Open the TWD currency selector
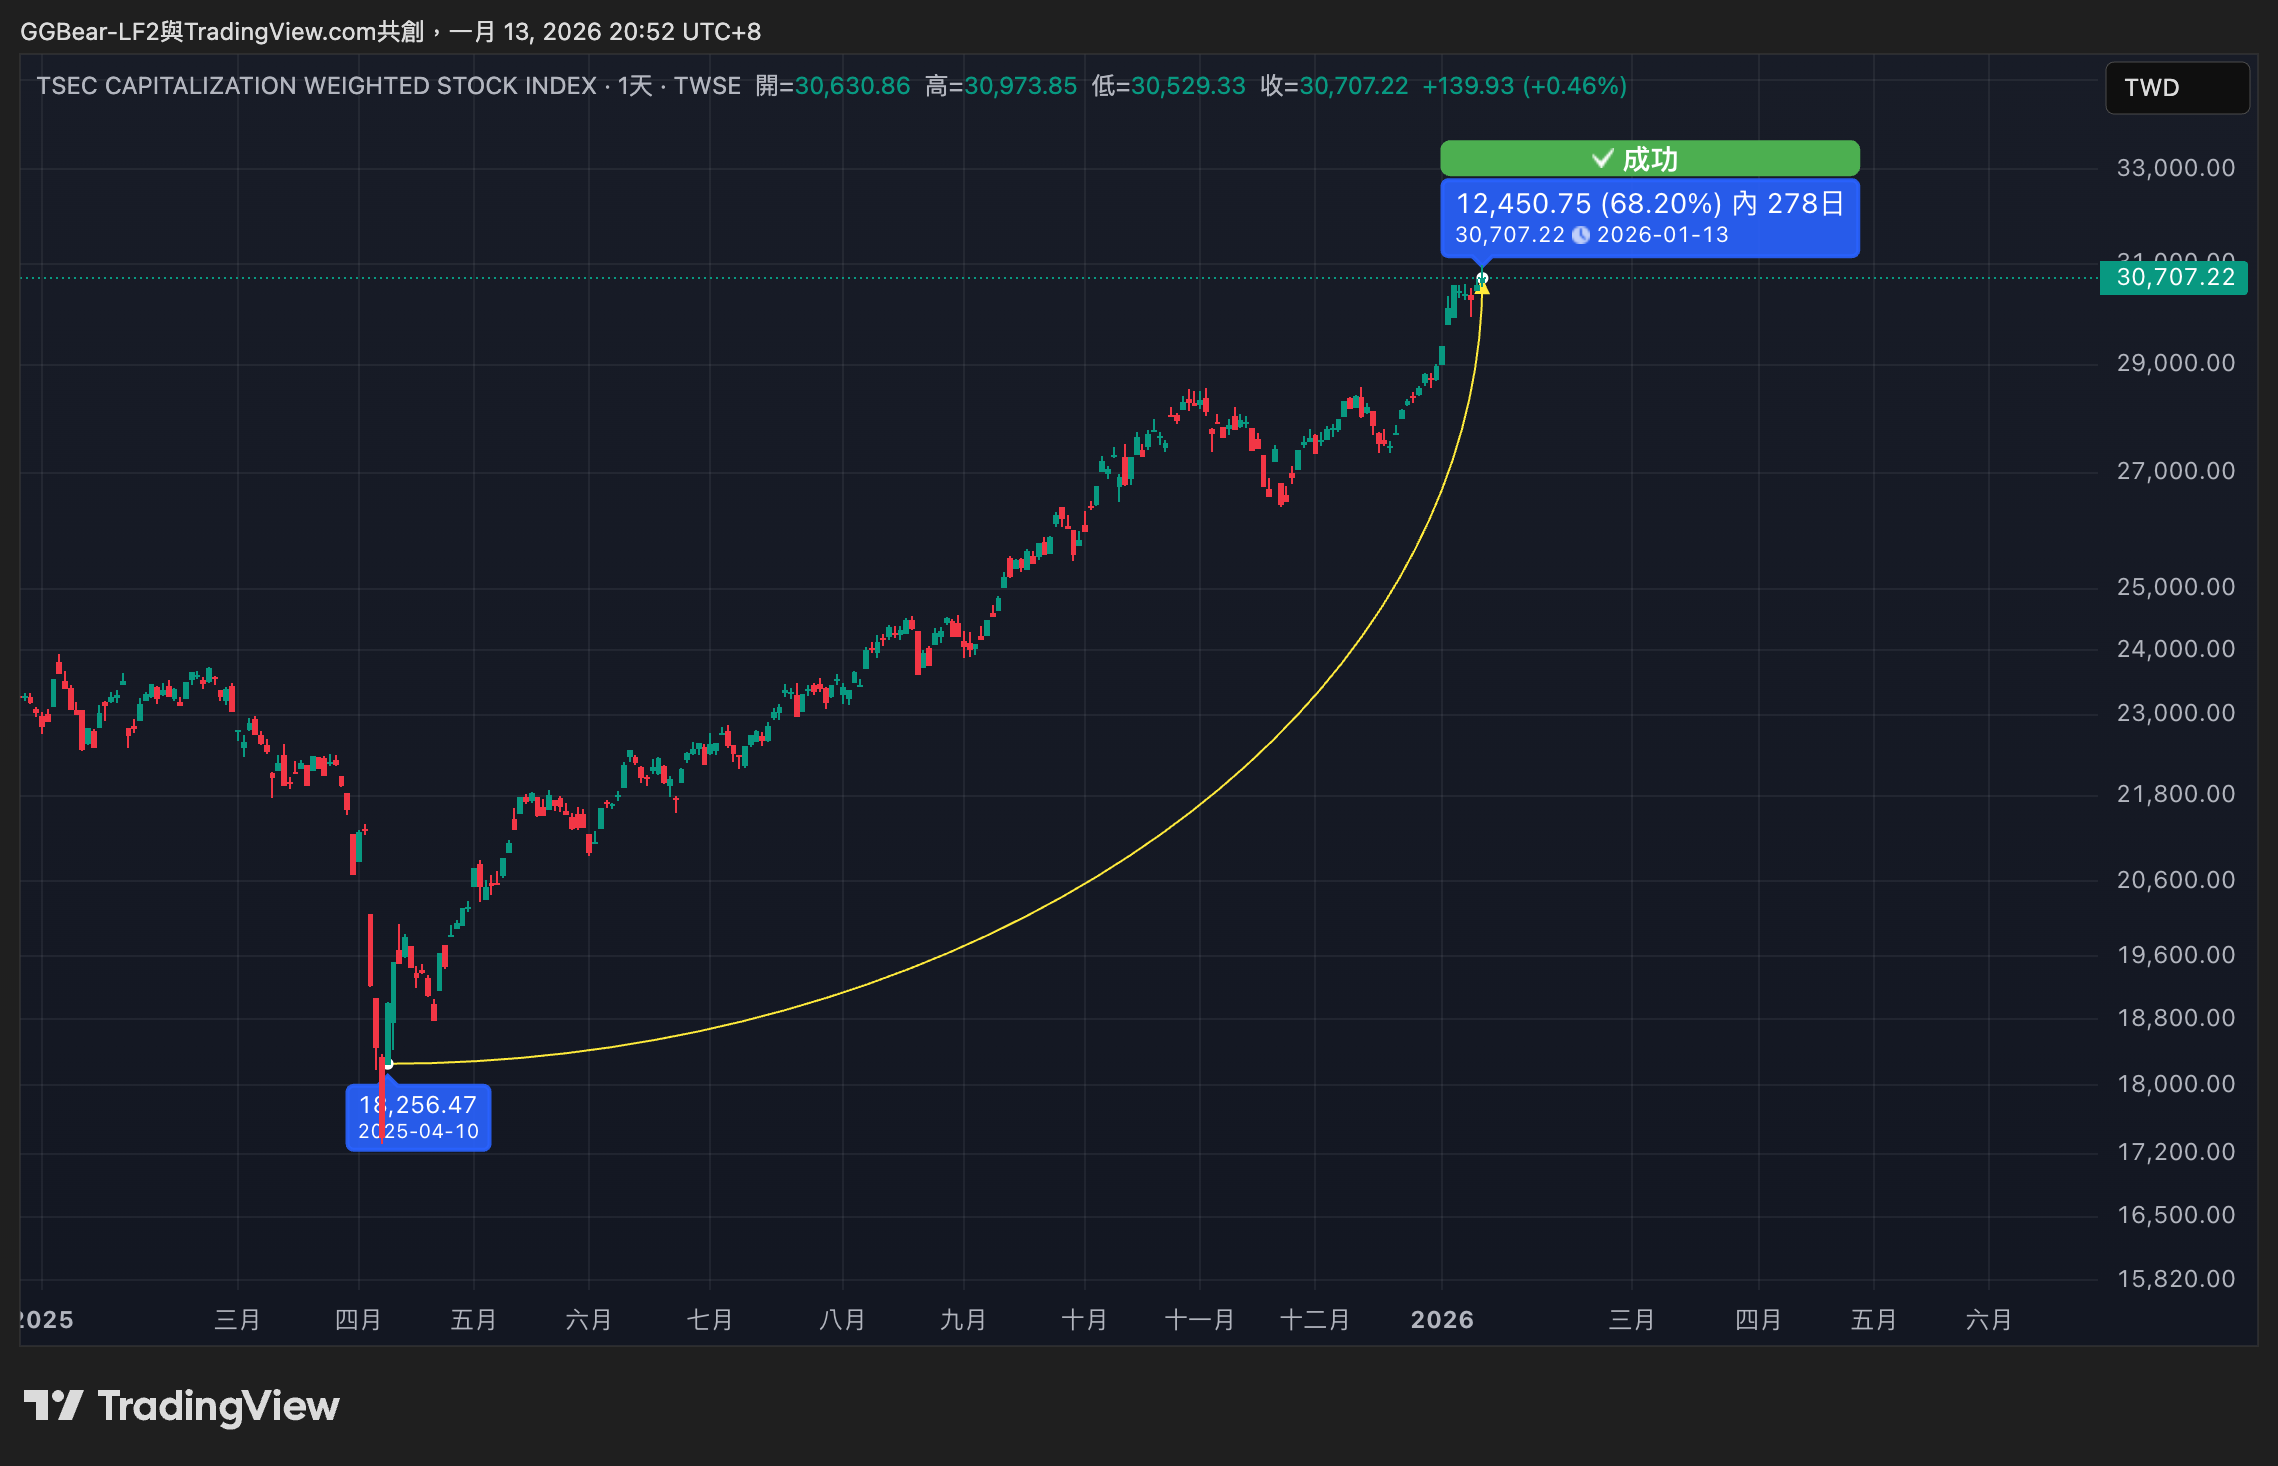This screenshot has width=2278, height=1466. (2176, 88)
